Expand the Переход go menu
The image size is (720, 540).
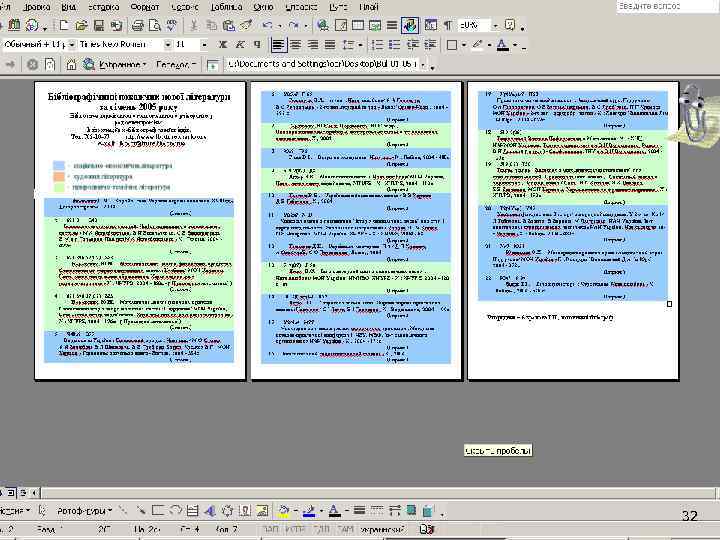point(176,65)
